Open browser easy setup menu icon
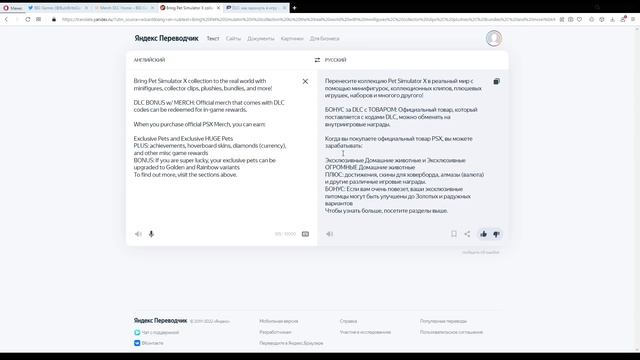The image size is (640, 360). point(633,19)
